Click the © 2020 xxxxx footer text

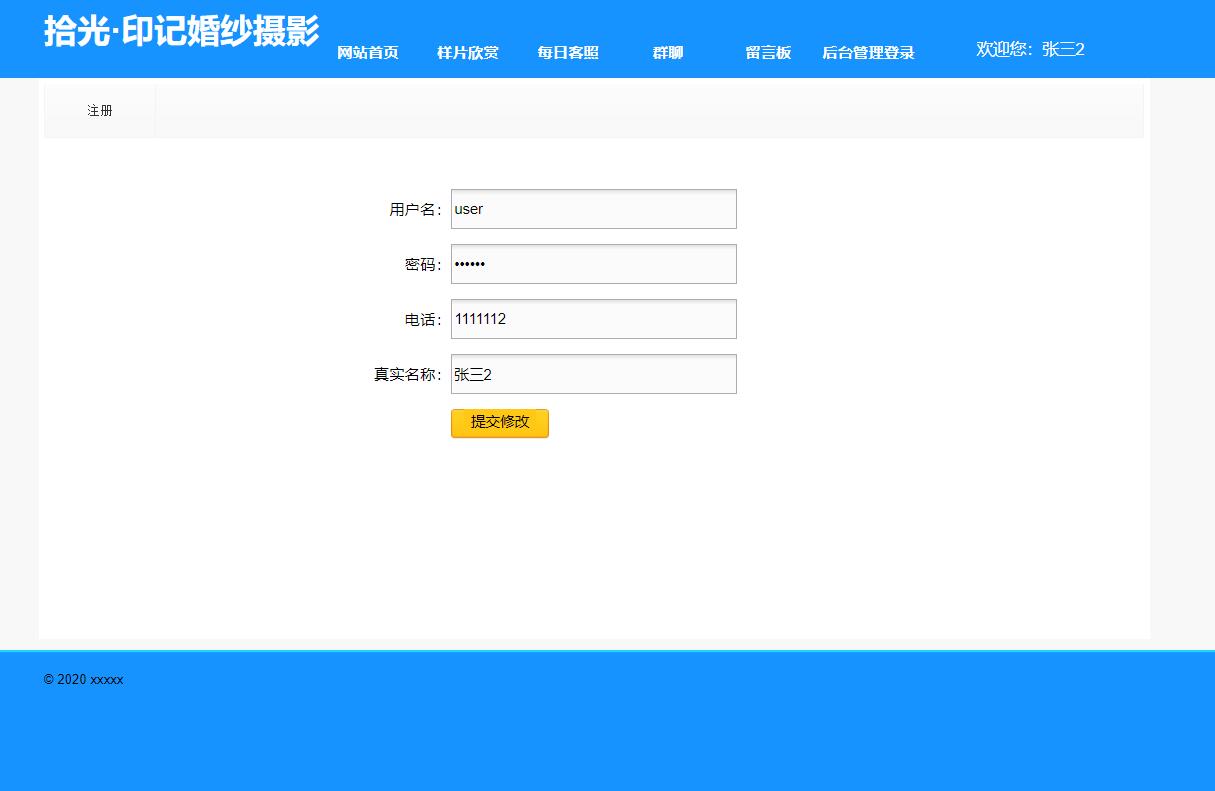(83, 679)
